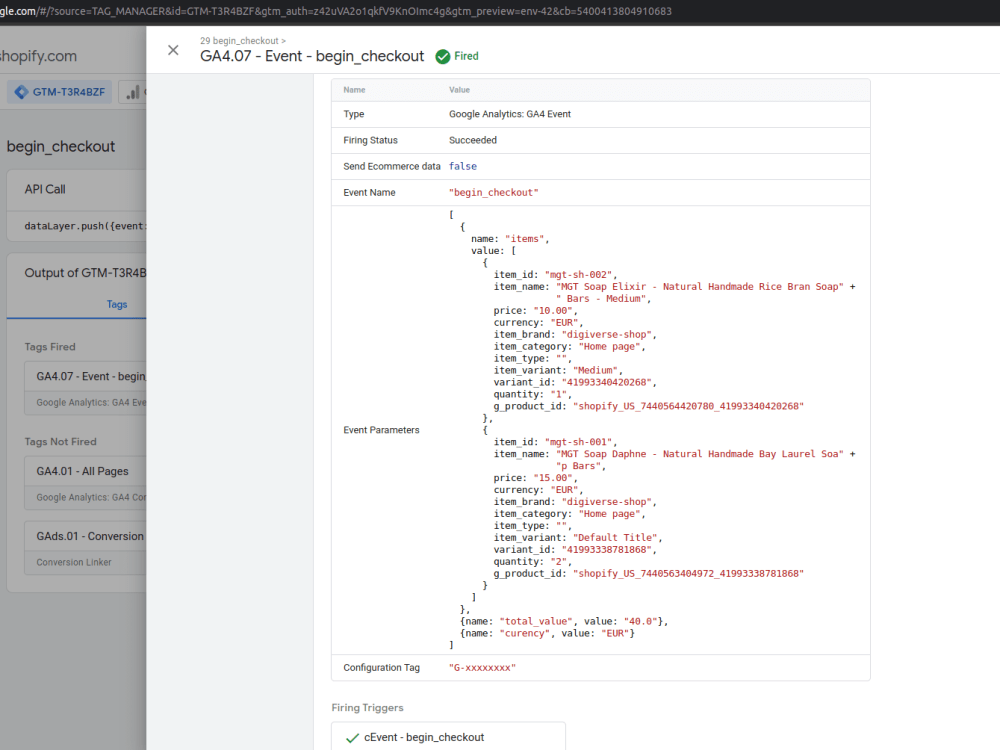Click the quantity "2" value
The width and height of the screenshot is (1000, 750).
tap(559, 562)
